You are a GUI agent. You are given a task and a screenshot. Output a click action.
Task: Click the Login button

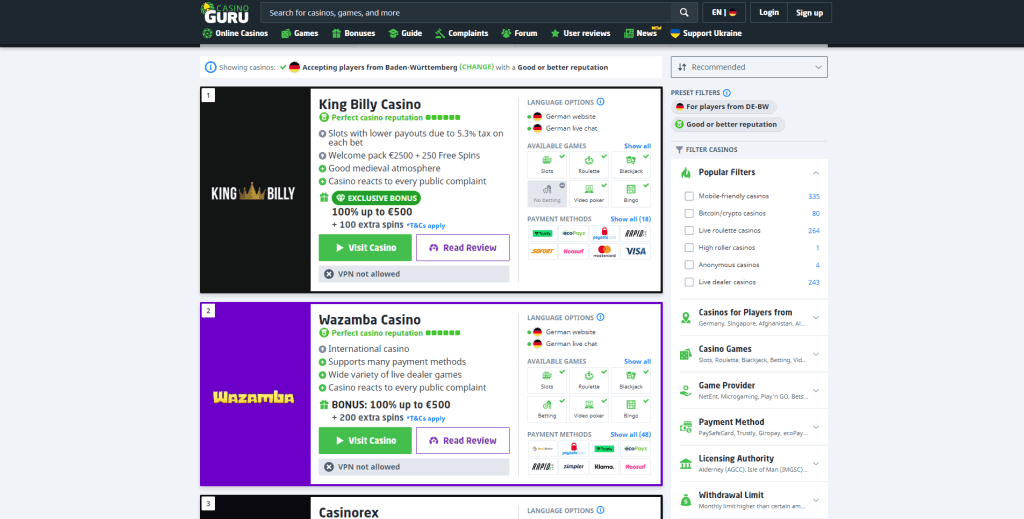click(769, 12)
